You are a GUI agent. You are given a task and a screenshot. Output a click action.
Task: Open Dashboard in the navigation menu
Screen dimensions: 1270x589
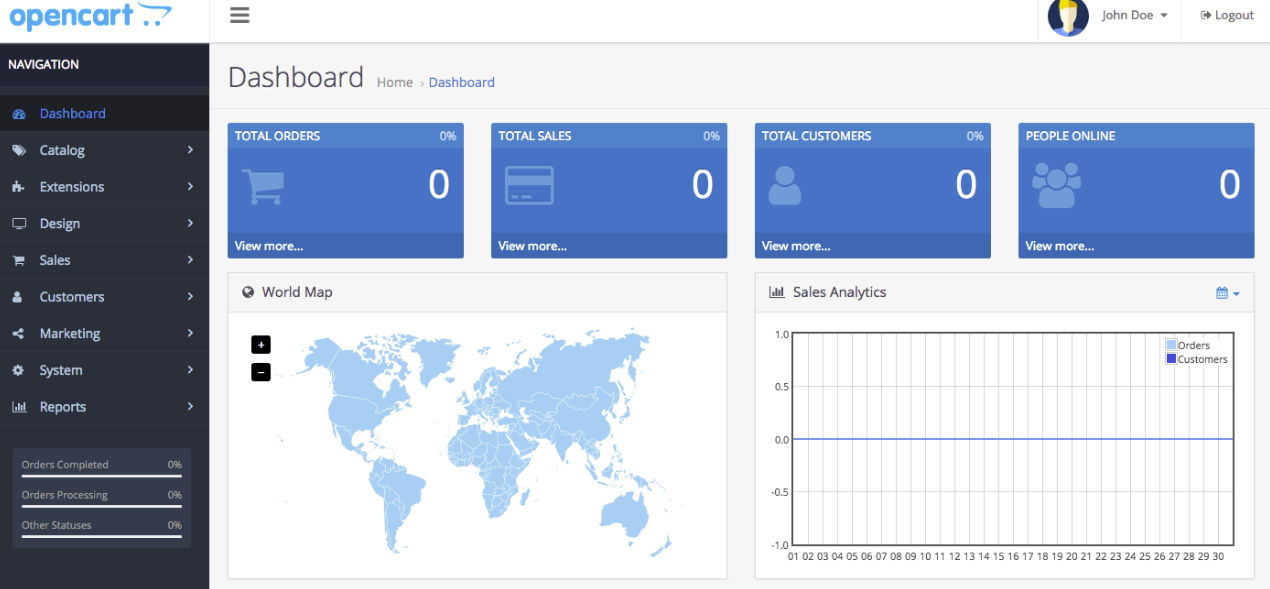tap(104, 113)
